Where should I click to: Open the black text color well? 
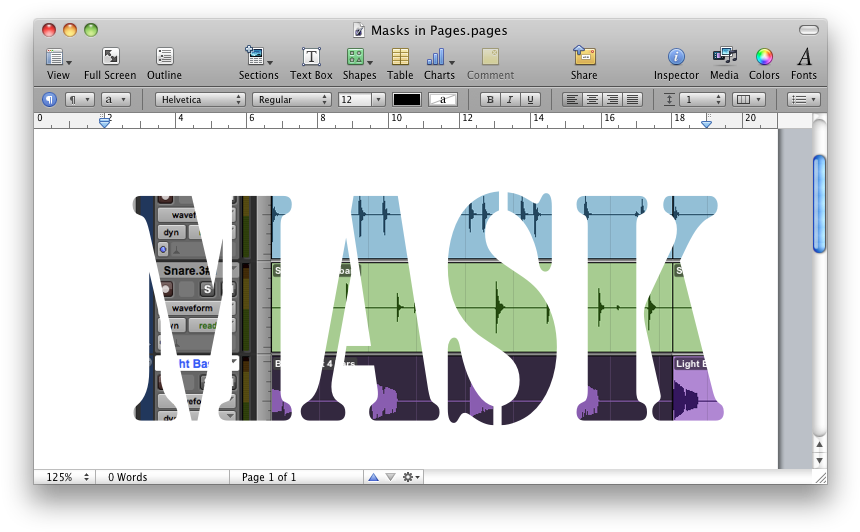coord(407,99)
